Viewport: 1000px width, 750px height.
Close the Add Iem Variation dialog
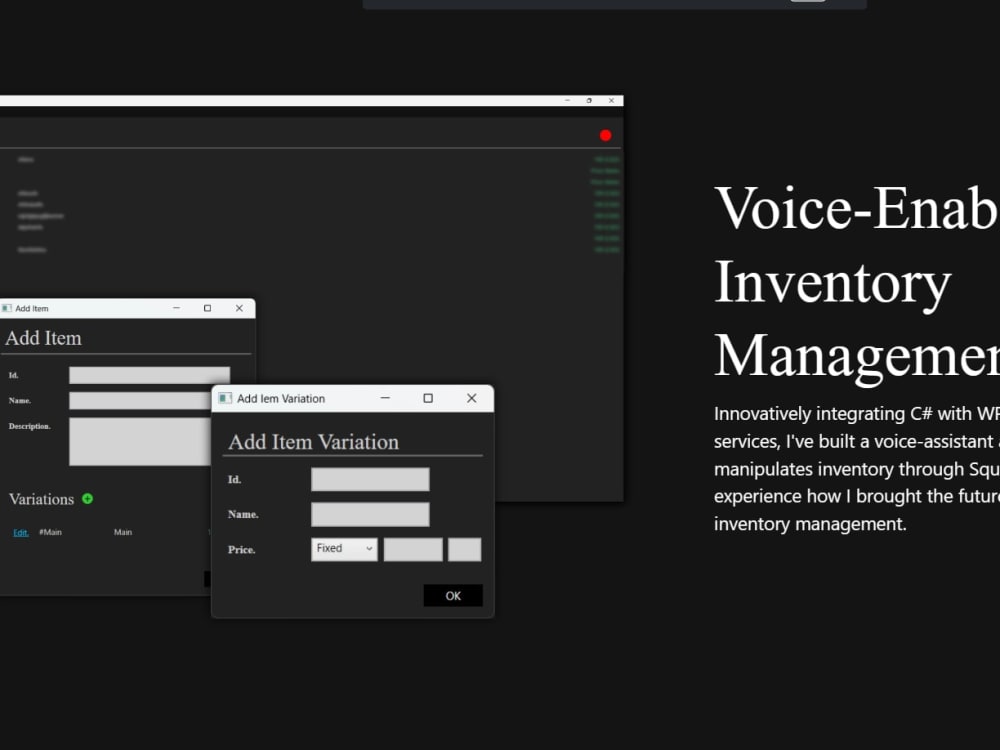(471, 398)
